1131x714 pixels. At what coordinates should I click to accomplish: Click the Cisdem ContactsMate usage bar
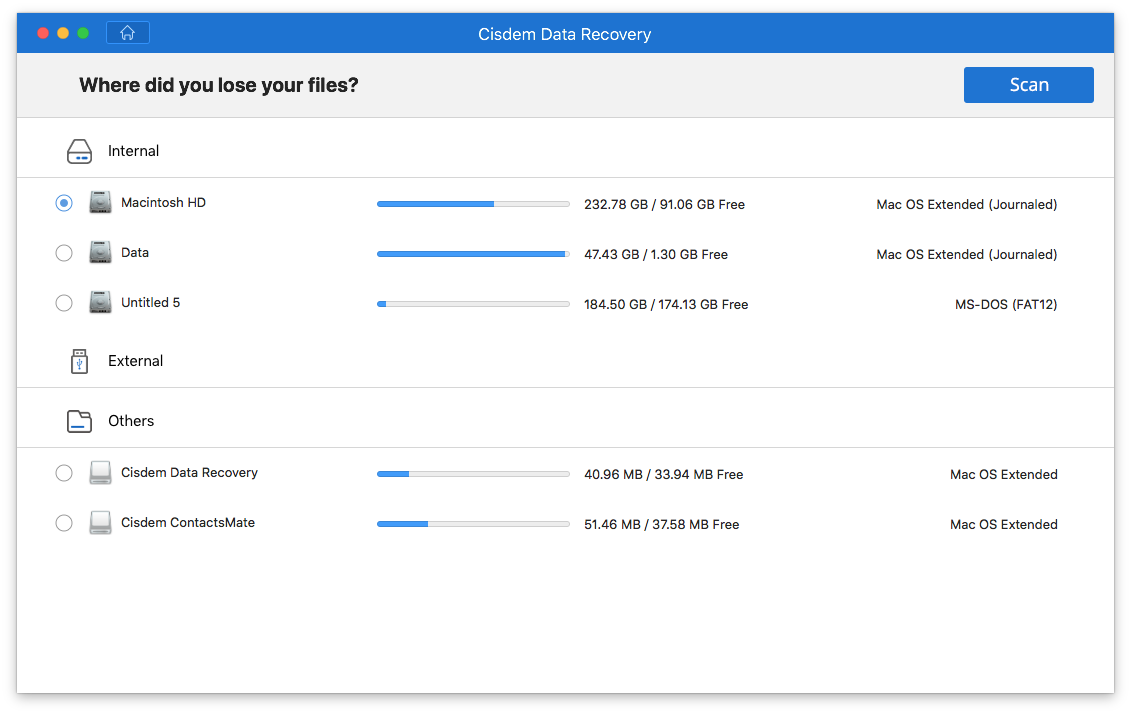click(473, 524)
